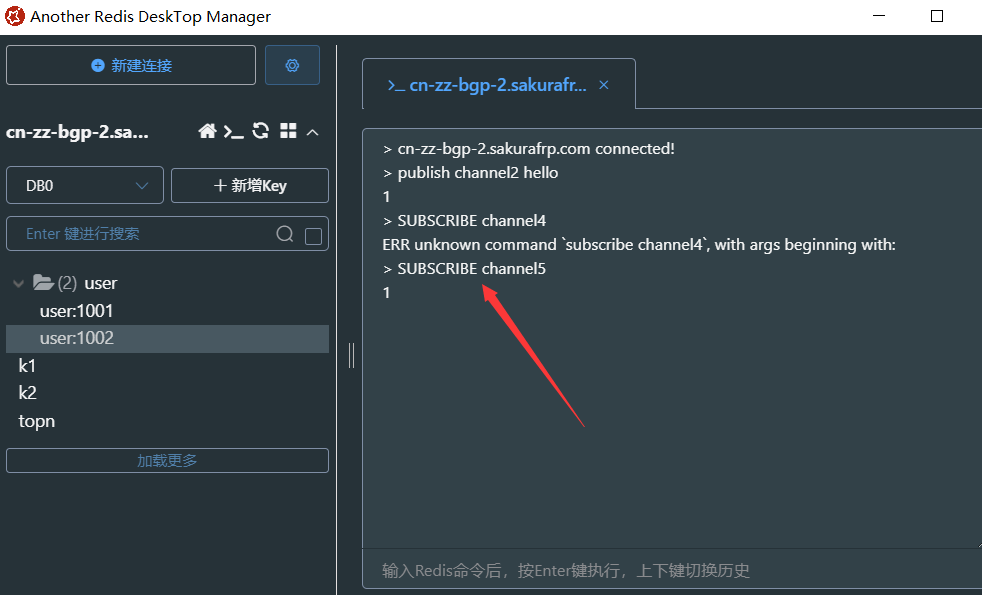Image resolution: width=982 pixels, height=595 pixels.
Task: Close the cn-zz-bgp-2.sakurafr... tab
Action: 604,85
